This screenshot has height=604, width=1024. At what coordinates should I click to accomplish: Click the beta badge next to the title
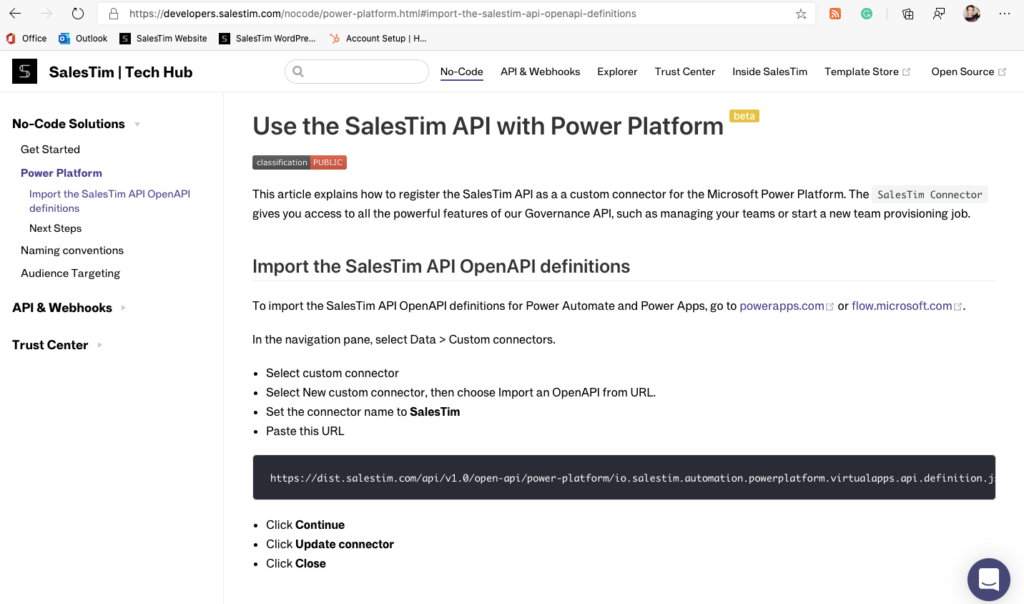click(744, 116)
